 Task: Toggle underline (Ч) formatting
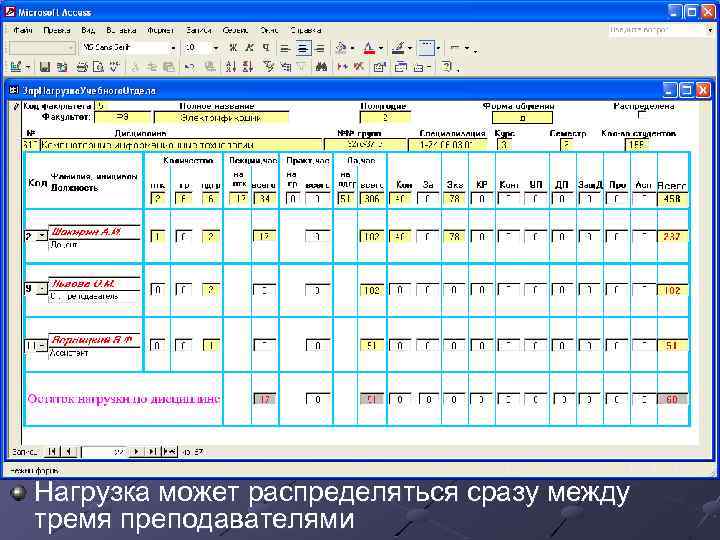pyautogui.click(x=266, y=48)
